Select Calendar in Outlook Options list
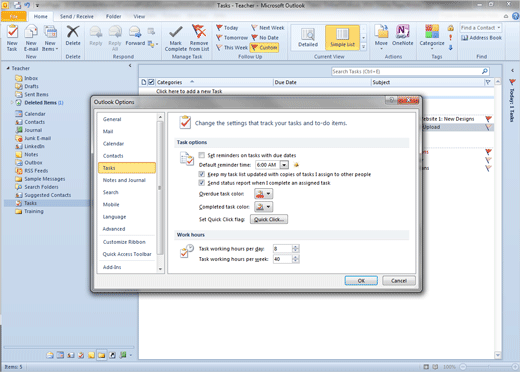Viewport: 520px width, 372px height. [113, 144]
